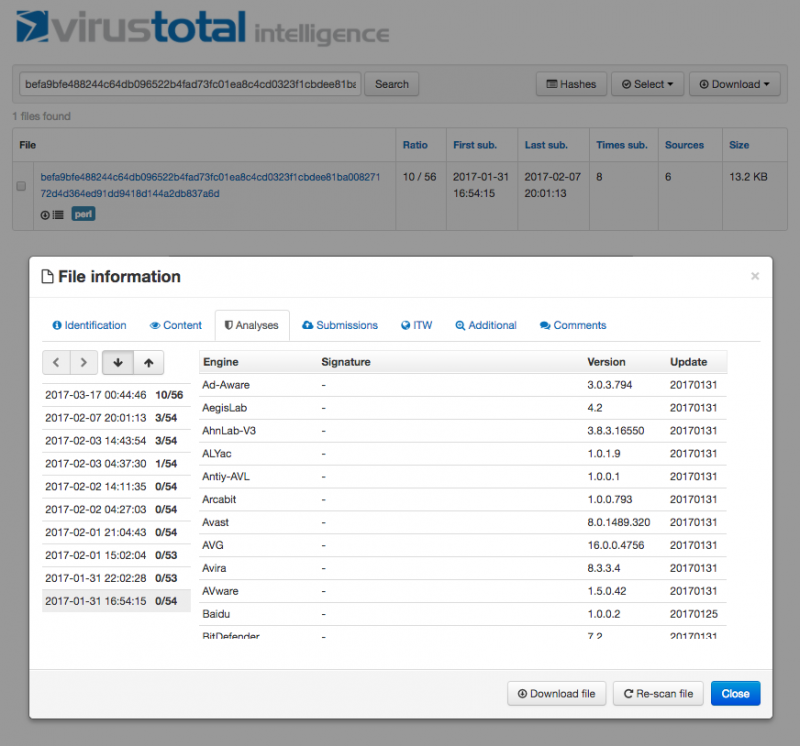Image resolution: width=800 pixels, height=746 pixels.
Task: Click the Hashes button
Action: 571,84
